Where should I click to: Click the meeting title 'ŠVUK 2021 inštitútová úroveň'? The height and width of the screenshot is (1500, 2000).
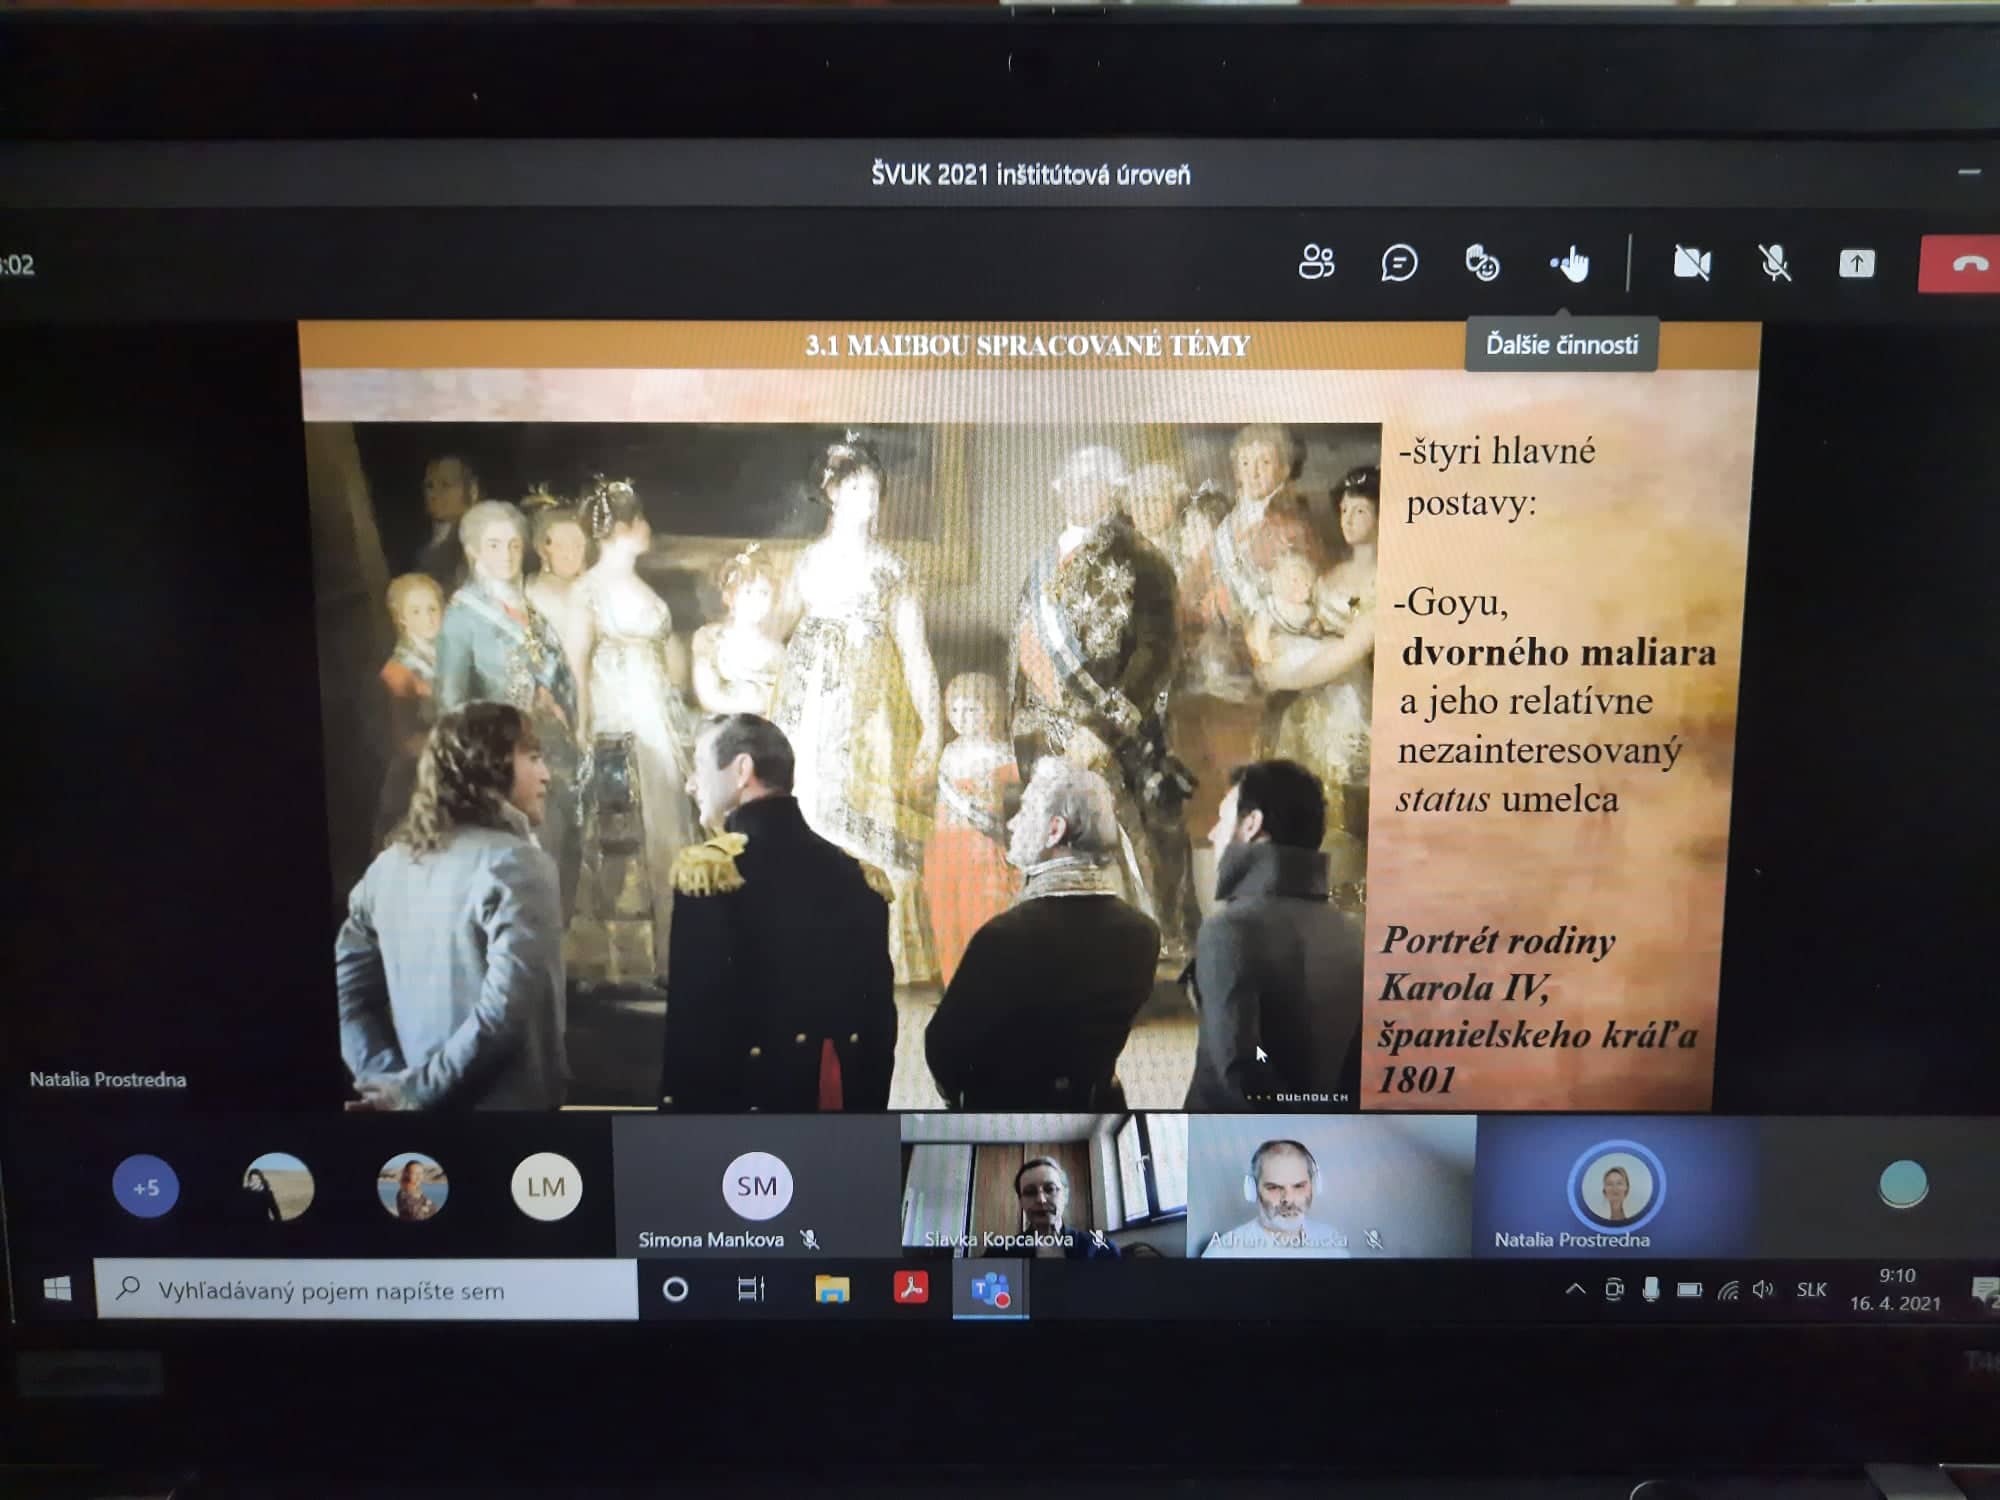pos(1031,175)
